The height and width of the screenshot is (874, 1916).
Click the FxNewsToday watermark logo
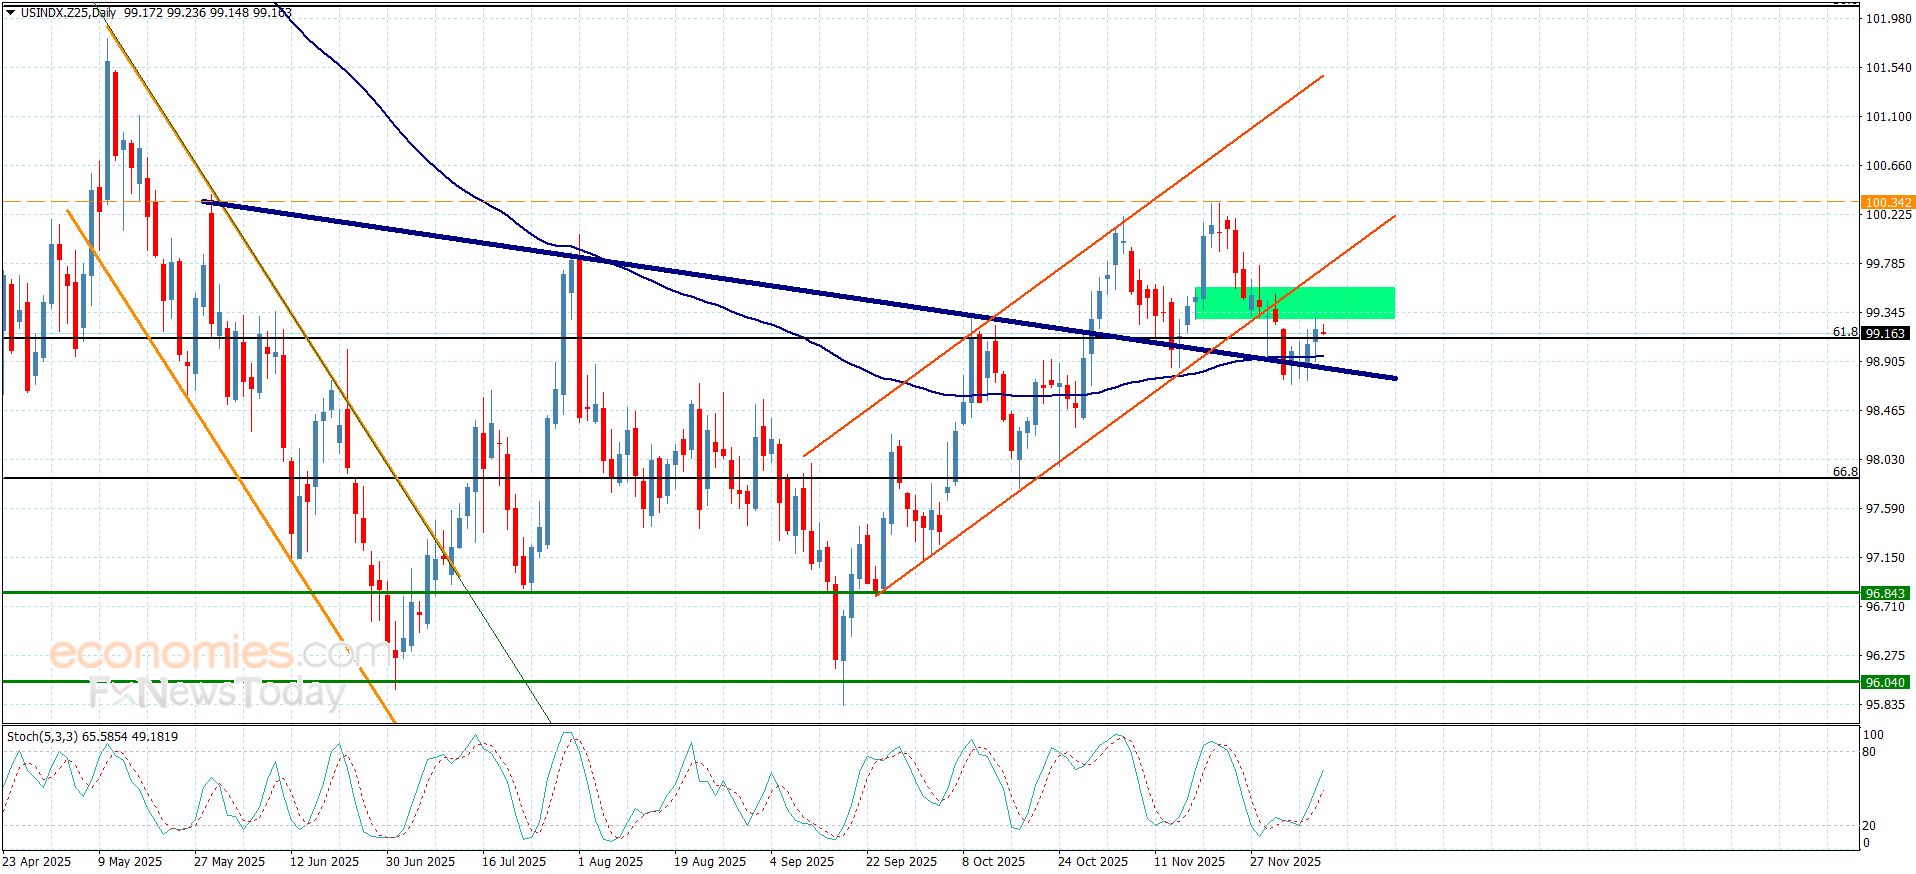pos(216,692)
